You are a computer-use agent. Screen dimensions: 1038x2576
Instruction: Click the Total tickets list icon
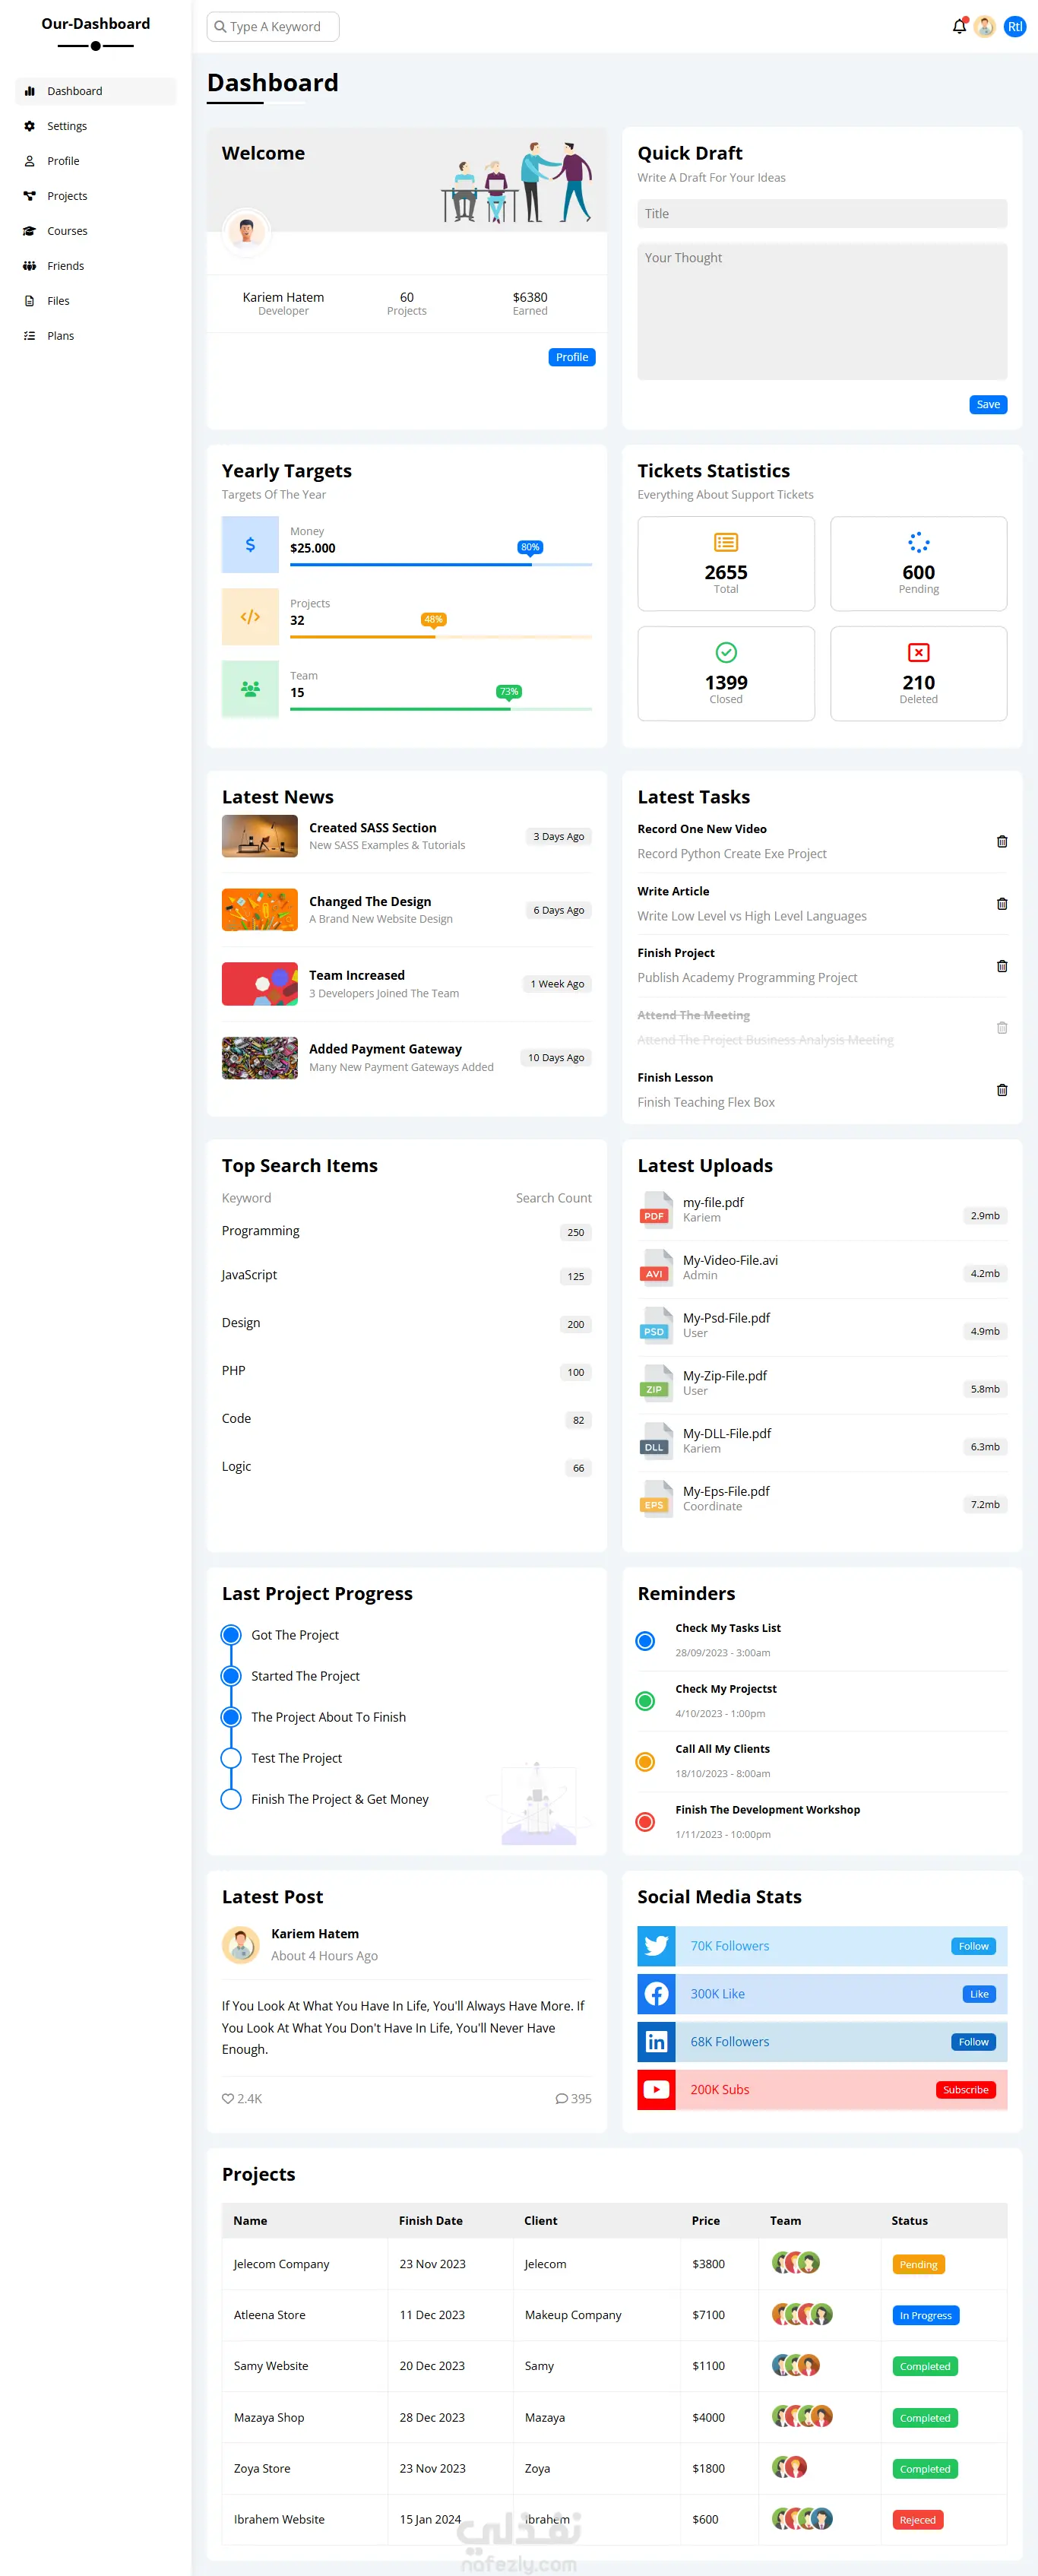click(x=726, y=542)
